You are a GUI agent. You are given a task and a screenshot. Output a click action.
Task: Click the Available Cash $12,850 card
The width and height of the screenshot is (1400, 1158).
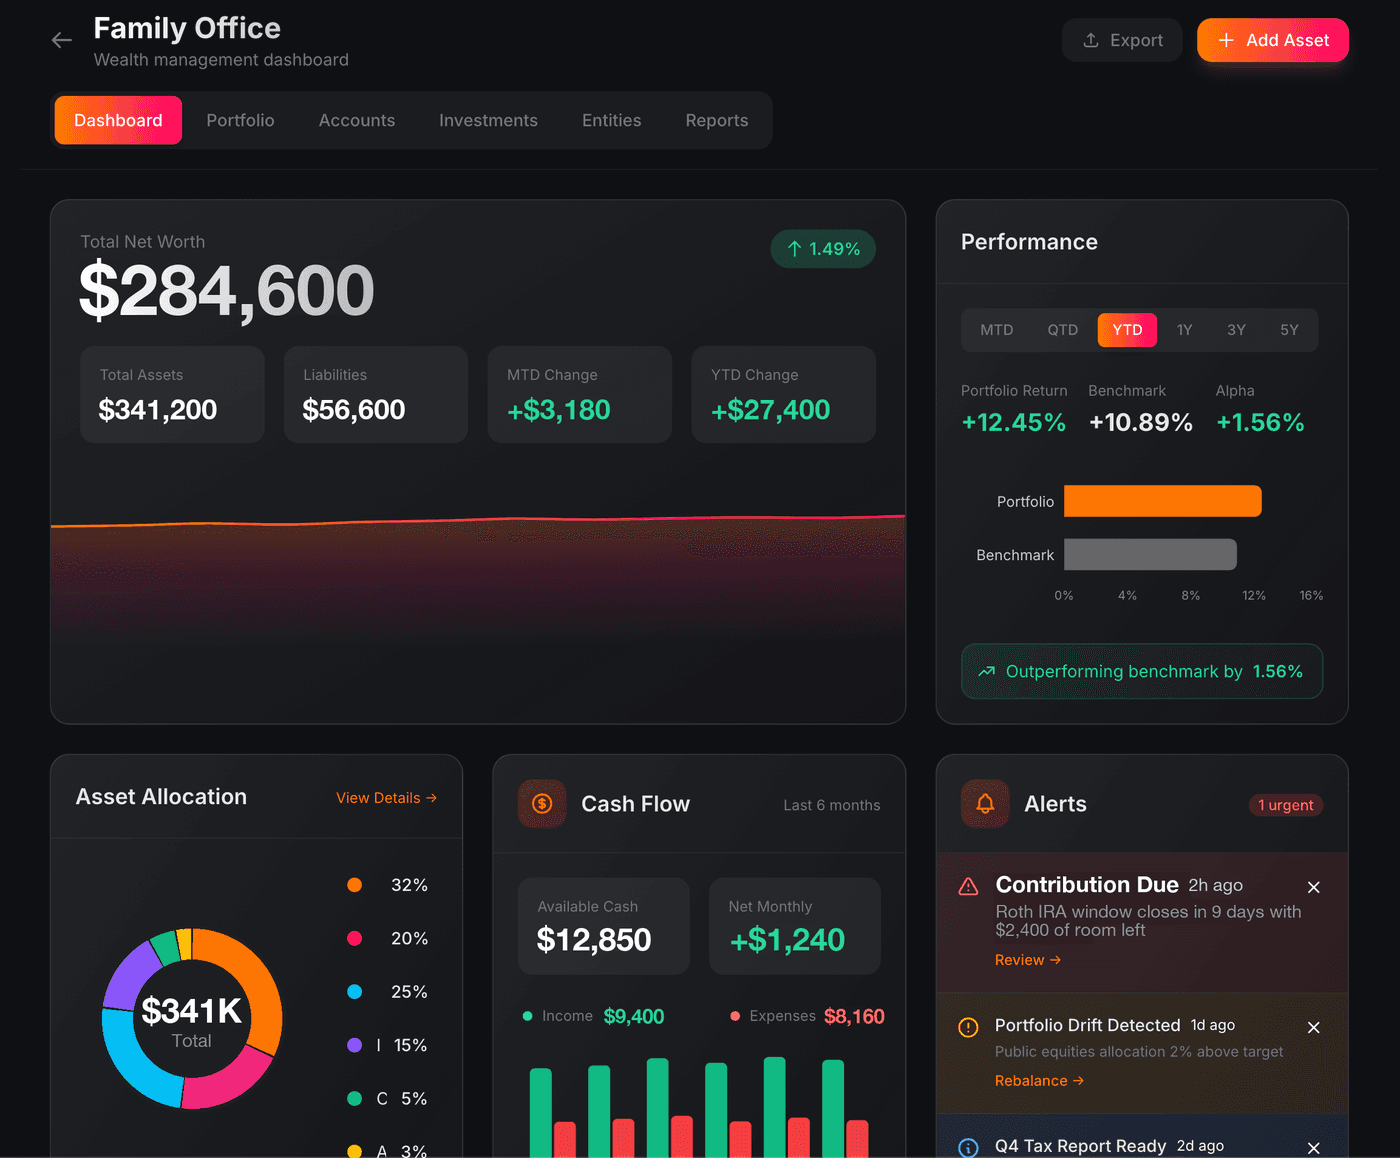point(604,926)
